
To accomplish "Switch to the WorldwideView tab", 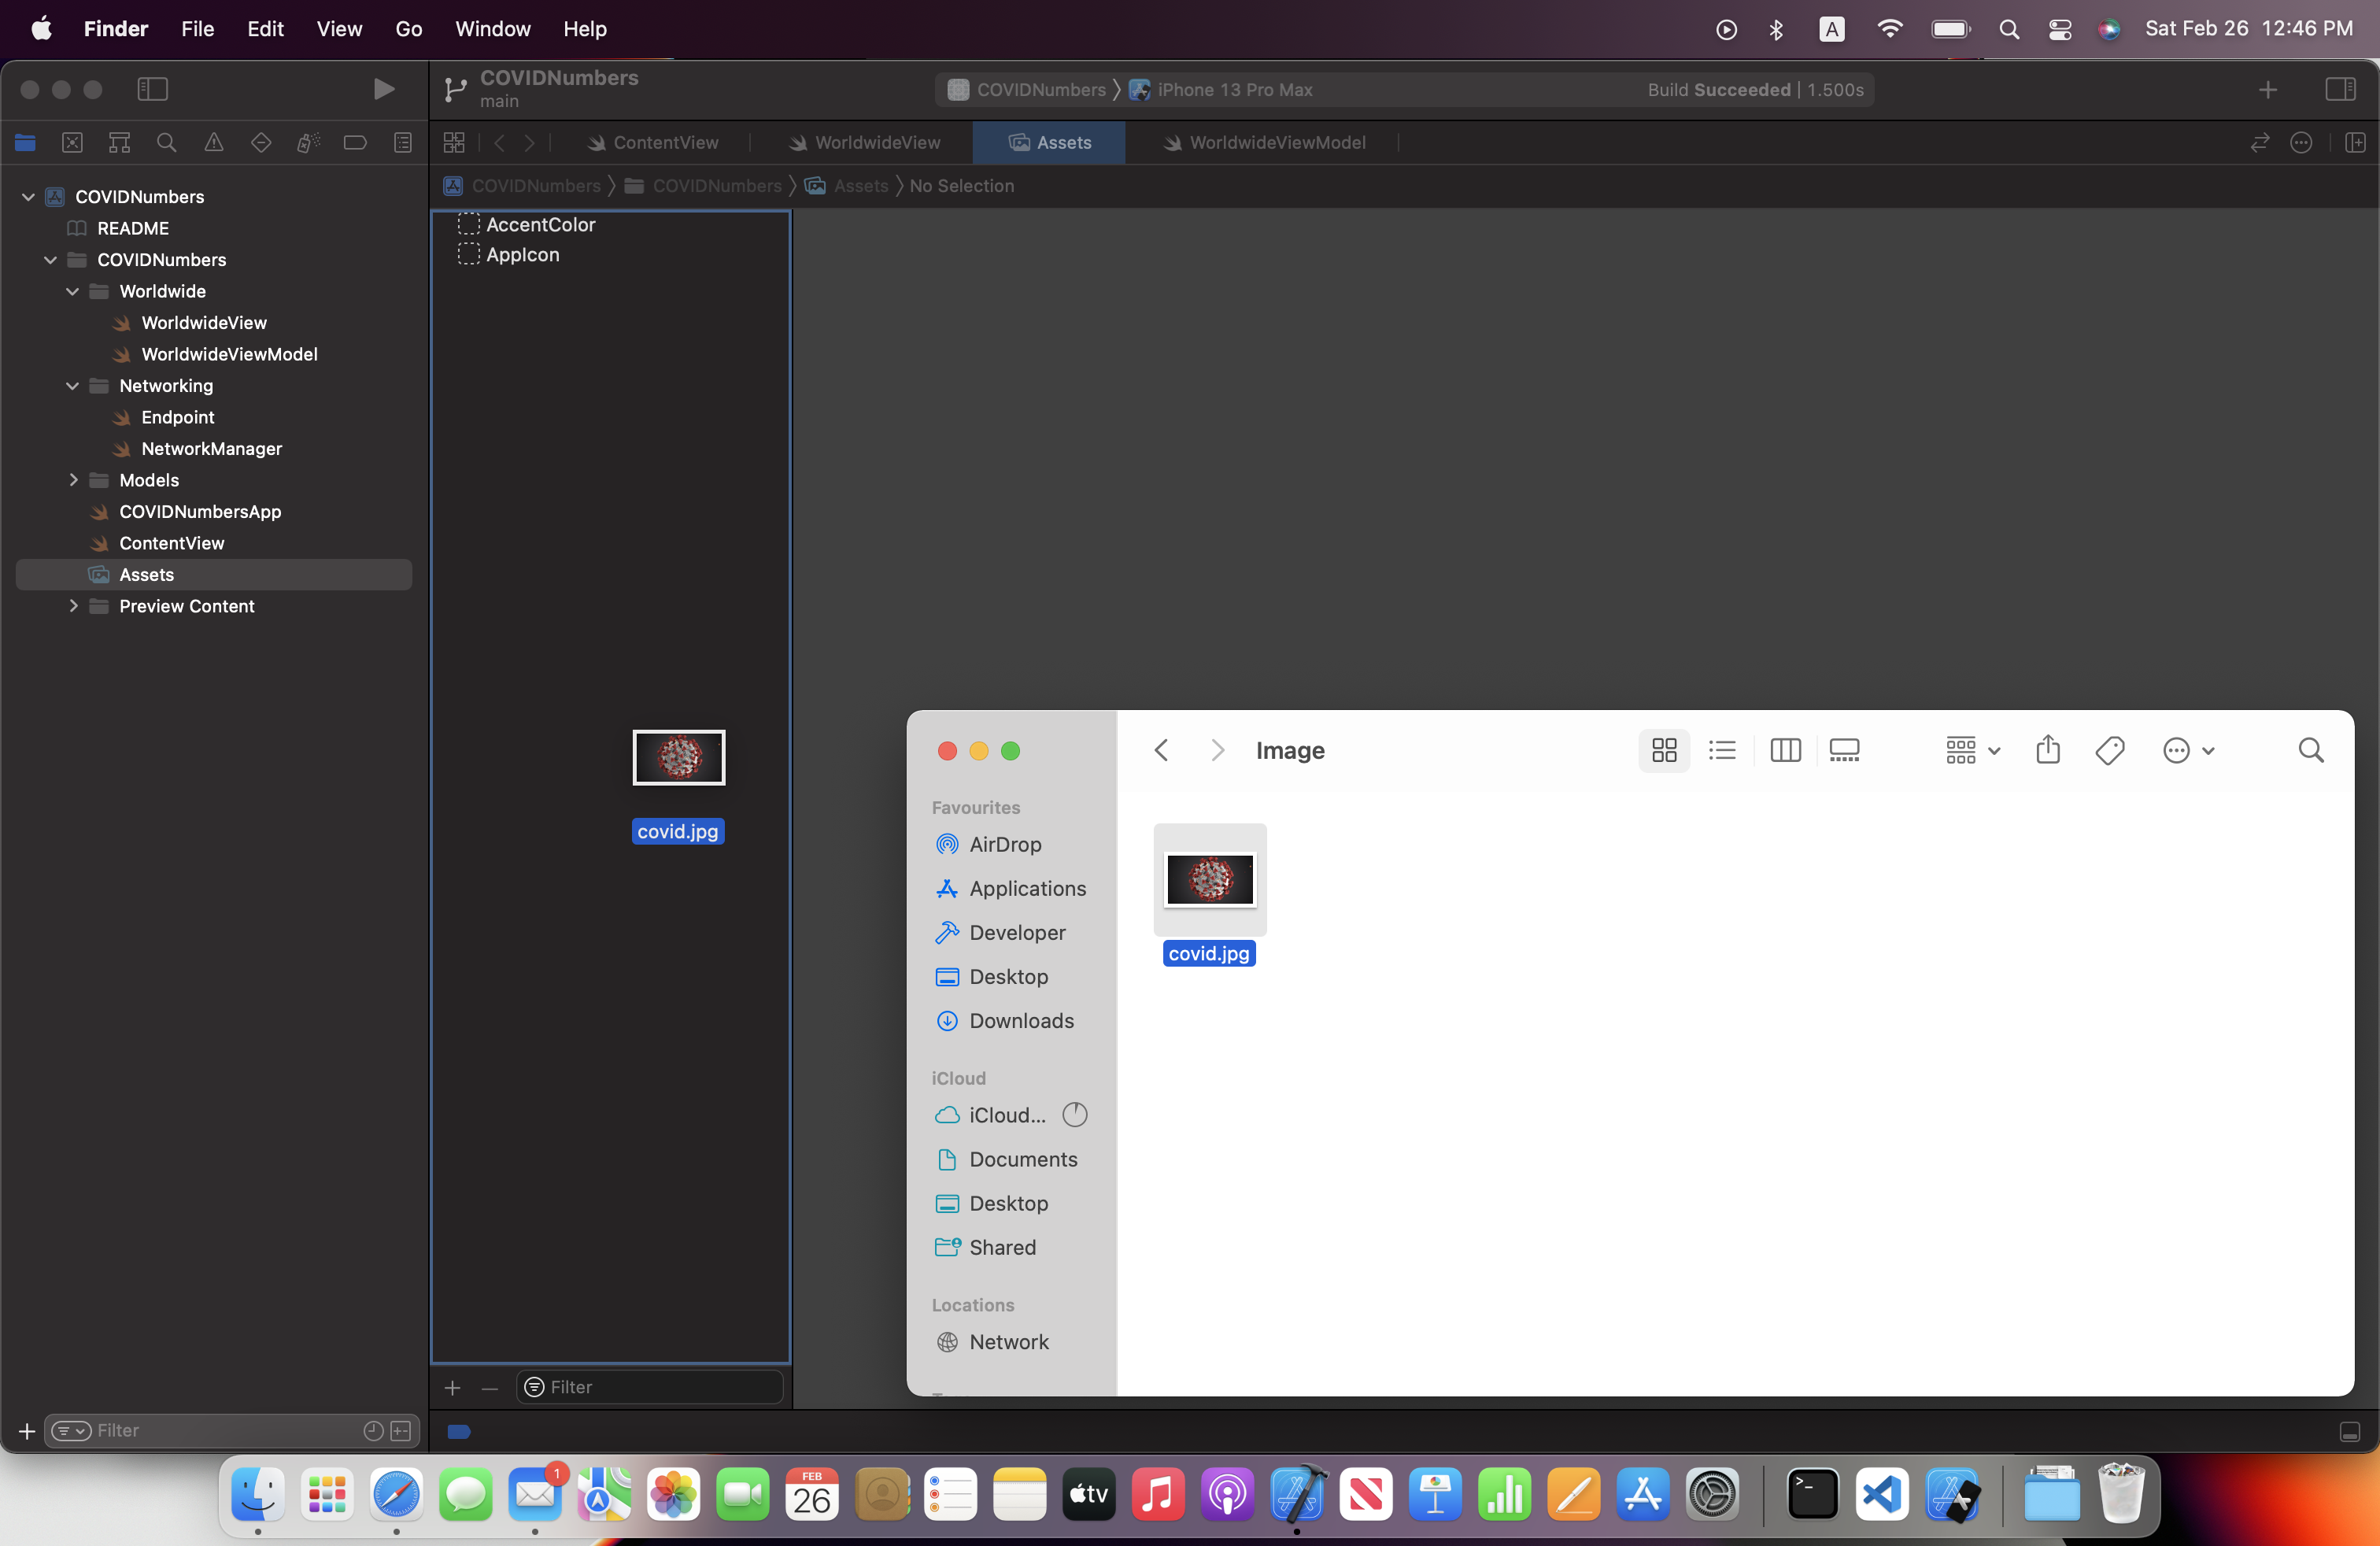I will (x=865, y=143).
